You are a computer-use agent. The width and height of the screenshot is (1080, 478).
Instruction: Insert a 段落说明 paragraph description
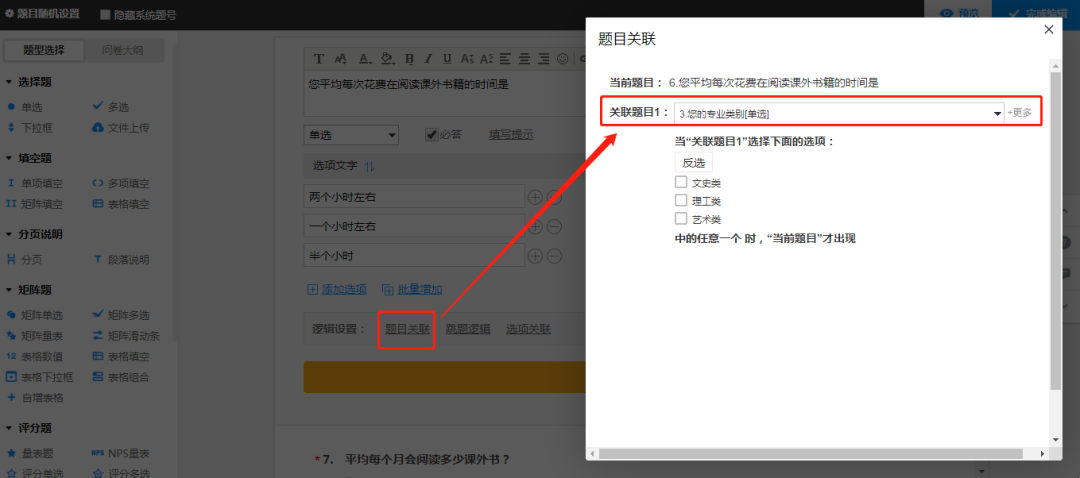[121, 260]
